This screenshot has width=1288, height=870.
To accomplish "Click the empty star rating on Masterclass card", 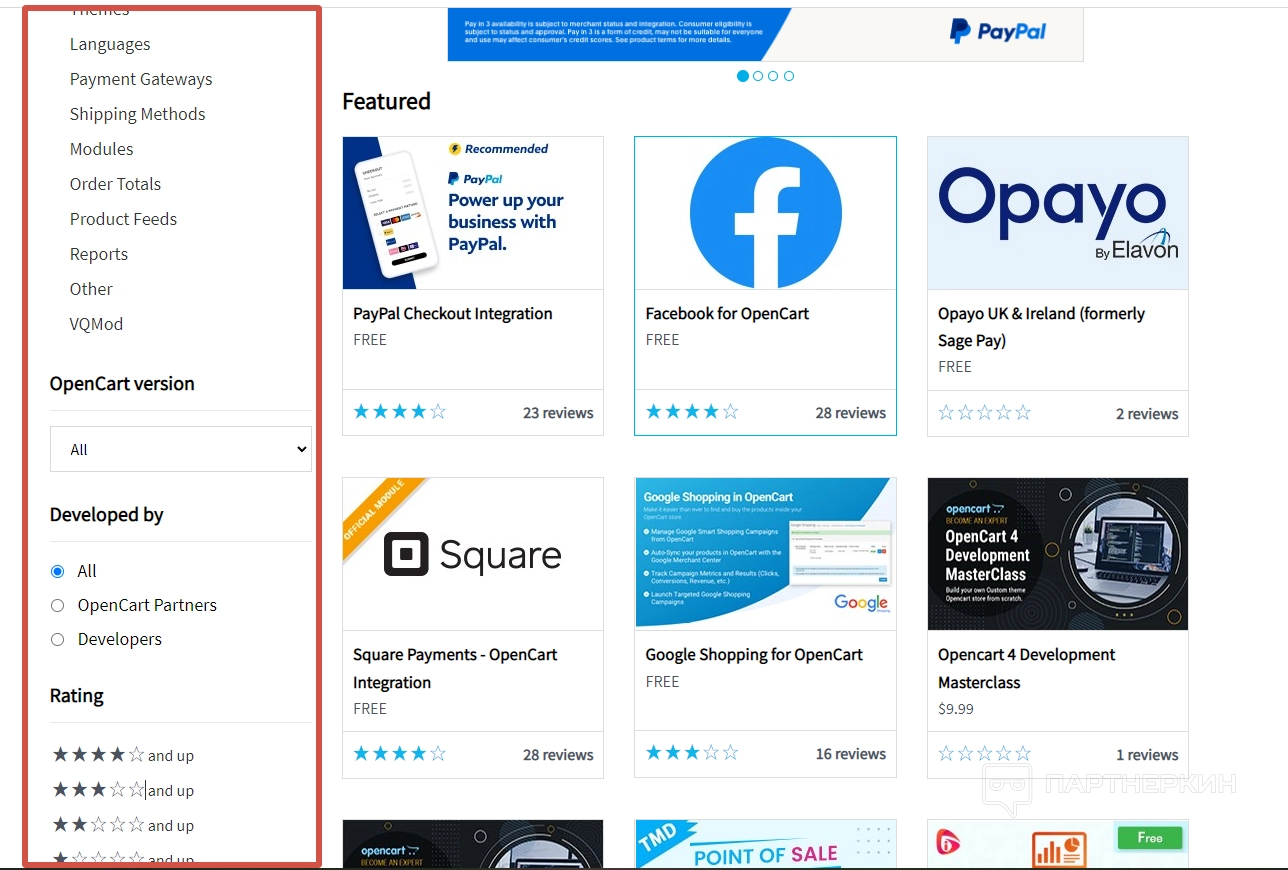I will click(985, 754).
